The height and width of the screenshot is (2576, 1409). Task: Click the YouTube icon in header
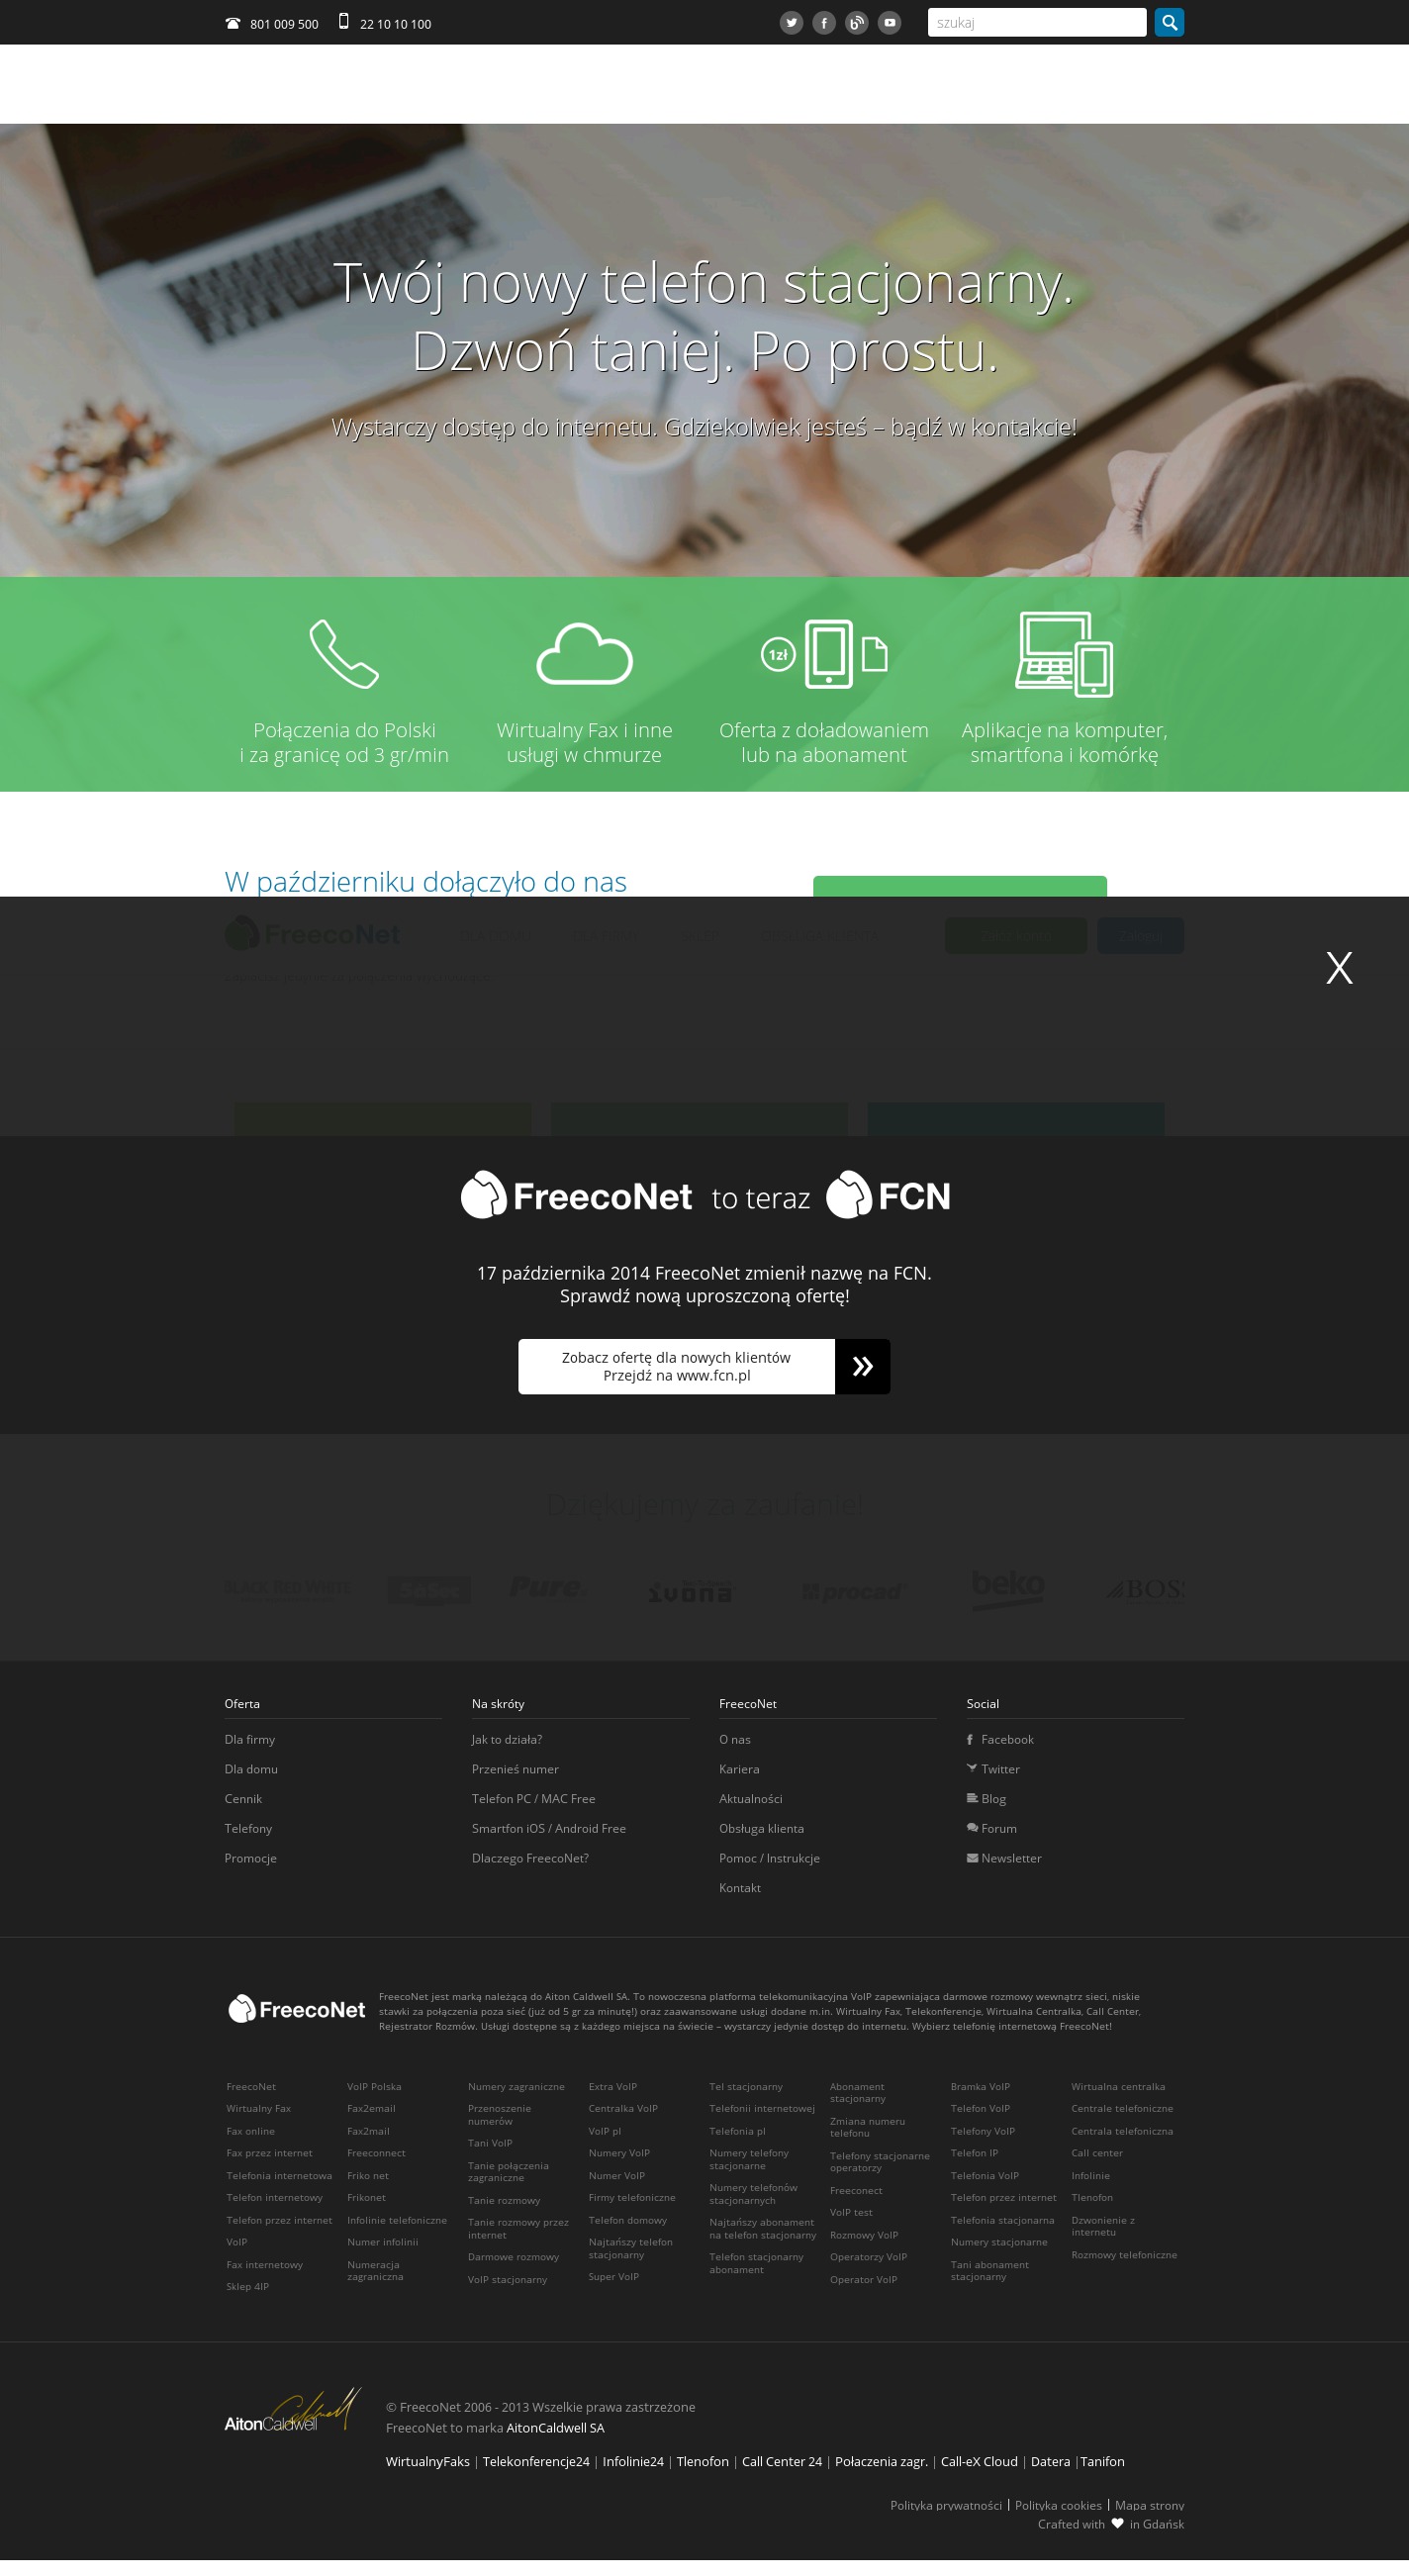pyautogui.click(x=889, y=23)
